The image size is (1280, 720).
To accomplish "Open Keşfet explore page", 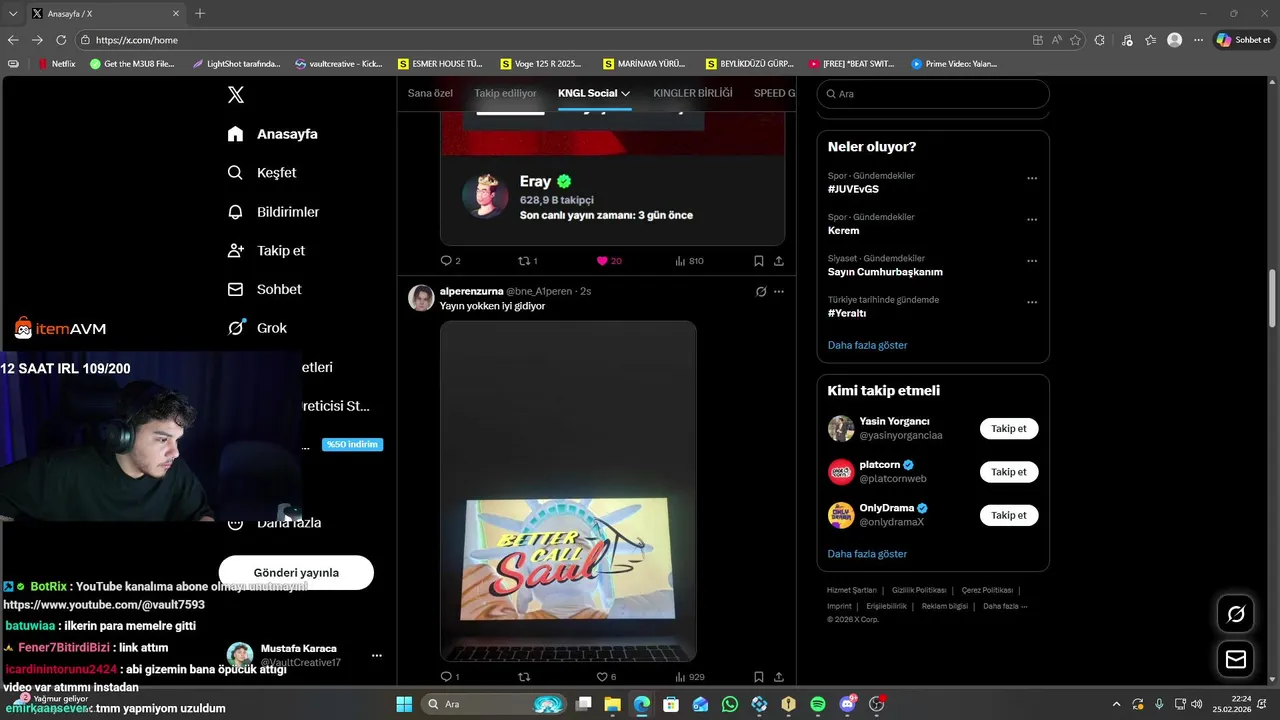I will 262,173.
